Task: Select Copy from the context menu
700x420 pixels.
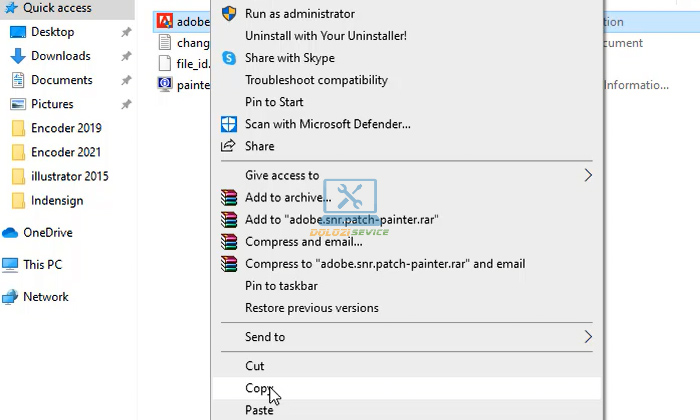Action: pyautogui.click(x=259, y=388)
